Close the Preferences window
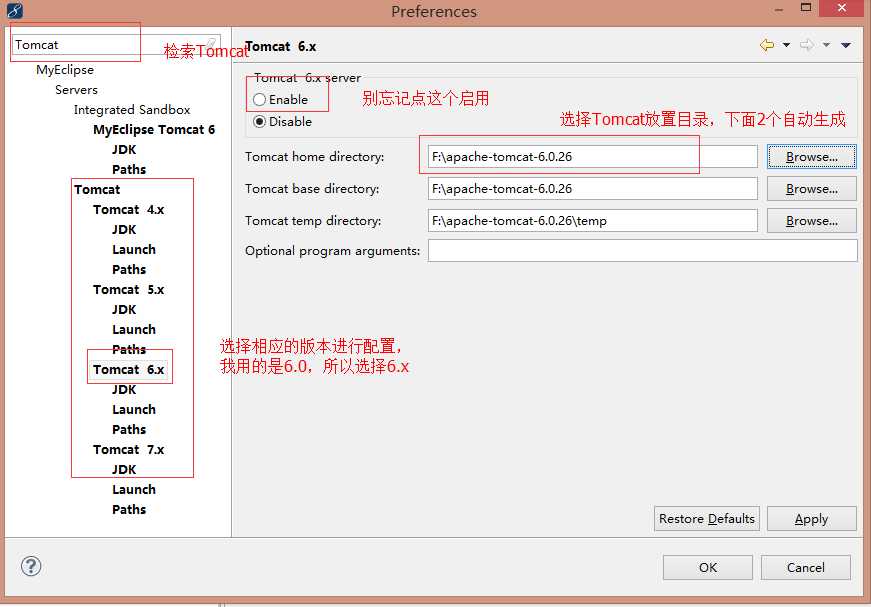This screenshot has width=871, height=607. (x=842, y=8)
